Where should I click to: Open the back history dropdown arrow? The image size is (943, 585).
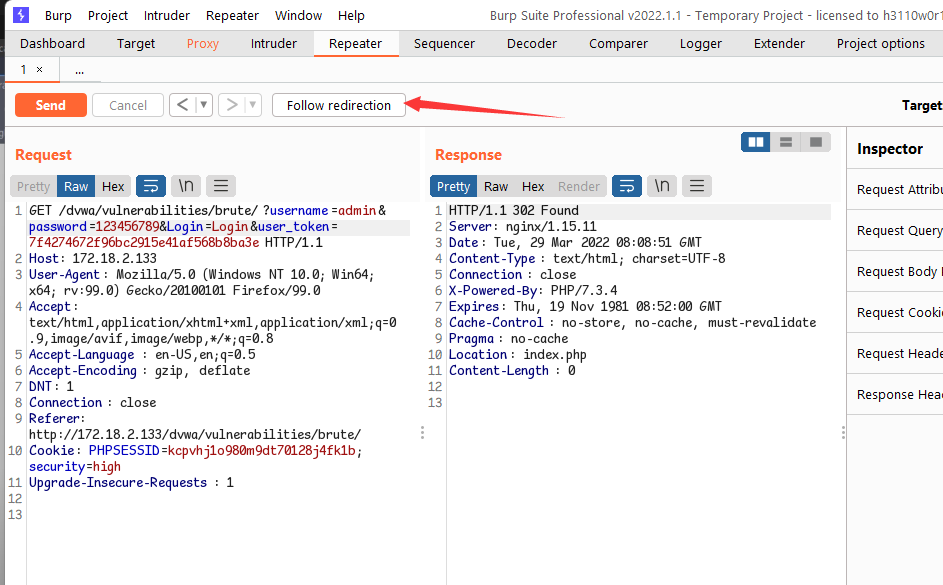point(204,105)
